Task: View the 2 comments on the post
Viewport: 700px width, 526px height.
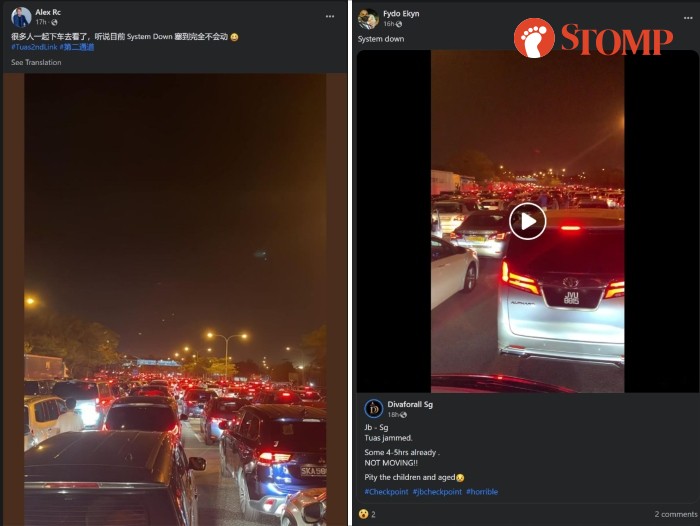Action: pyautogui.click(x=676, y=514)
